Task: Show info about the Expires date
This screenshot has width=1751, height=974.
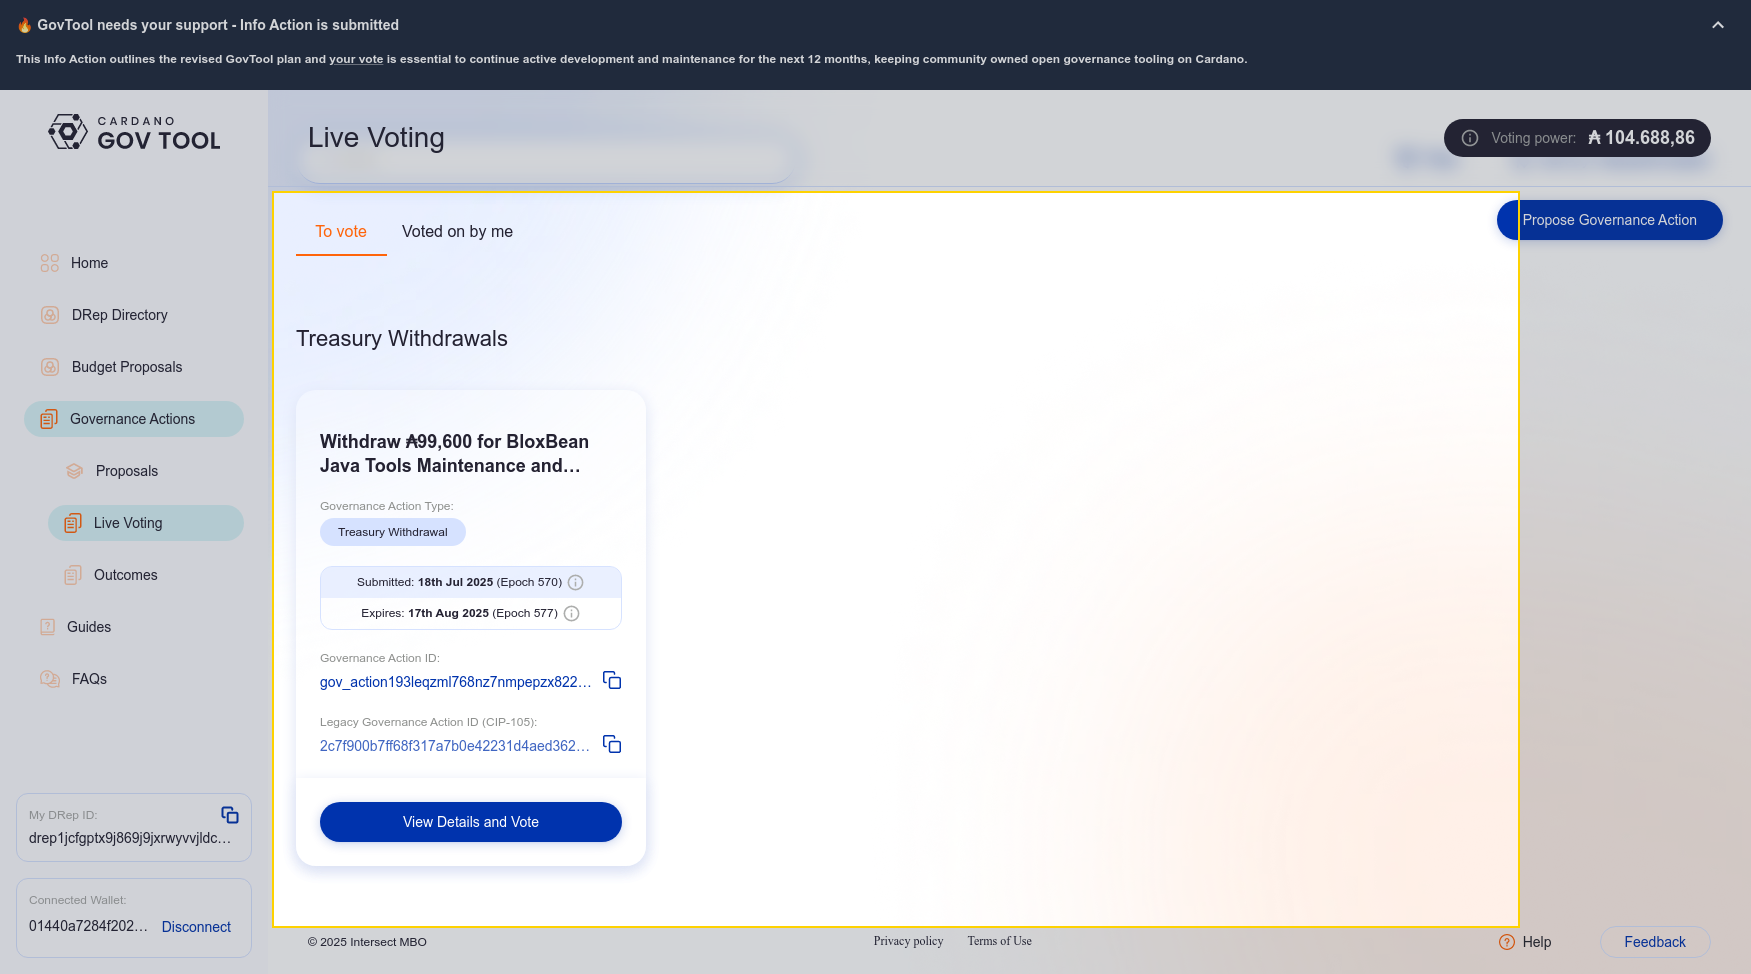Action: pos(572,614)
